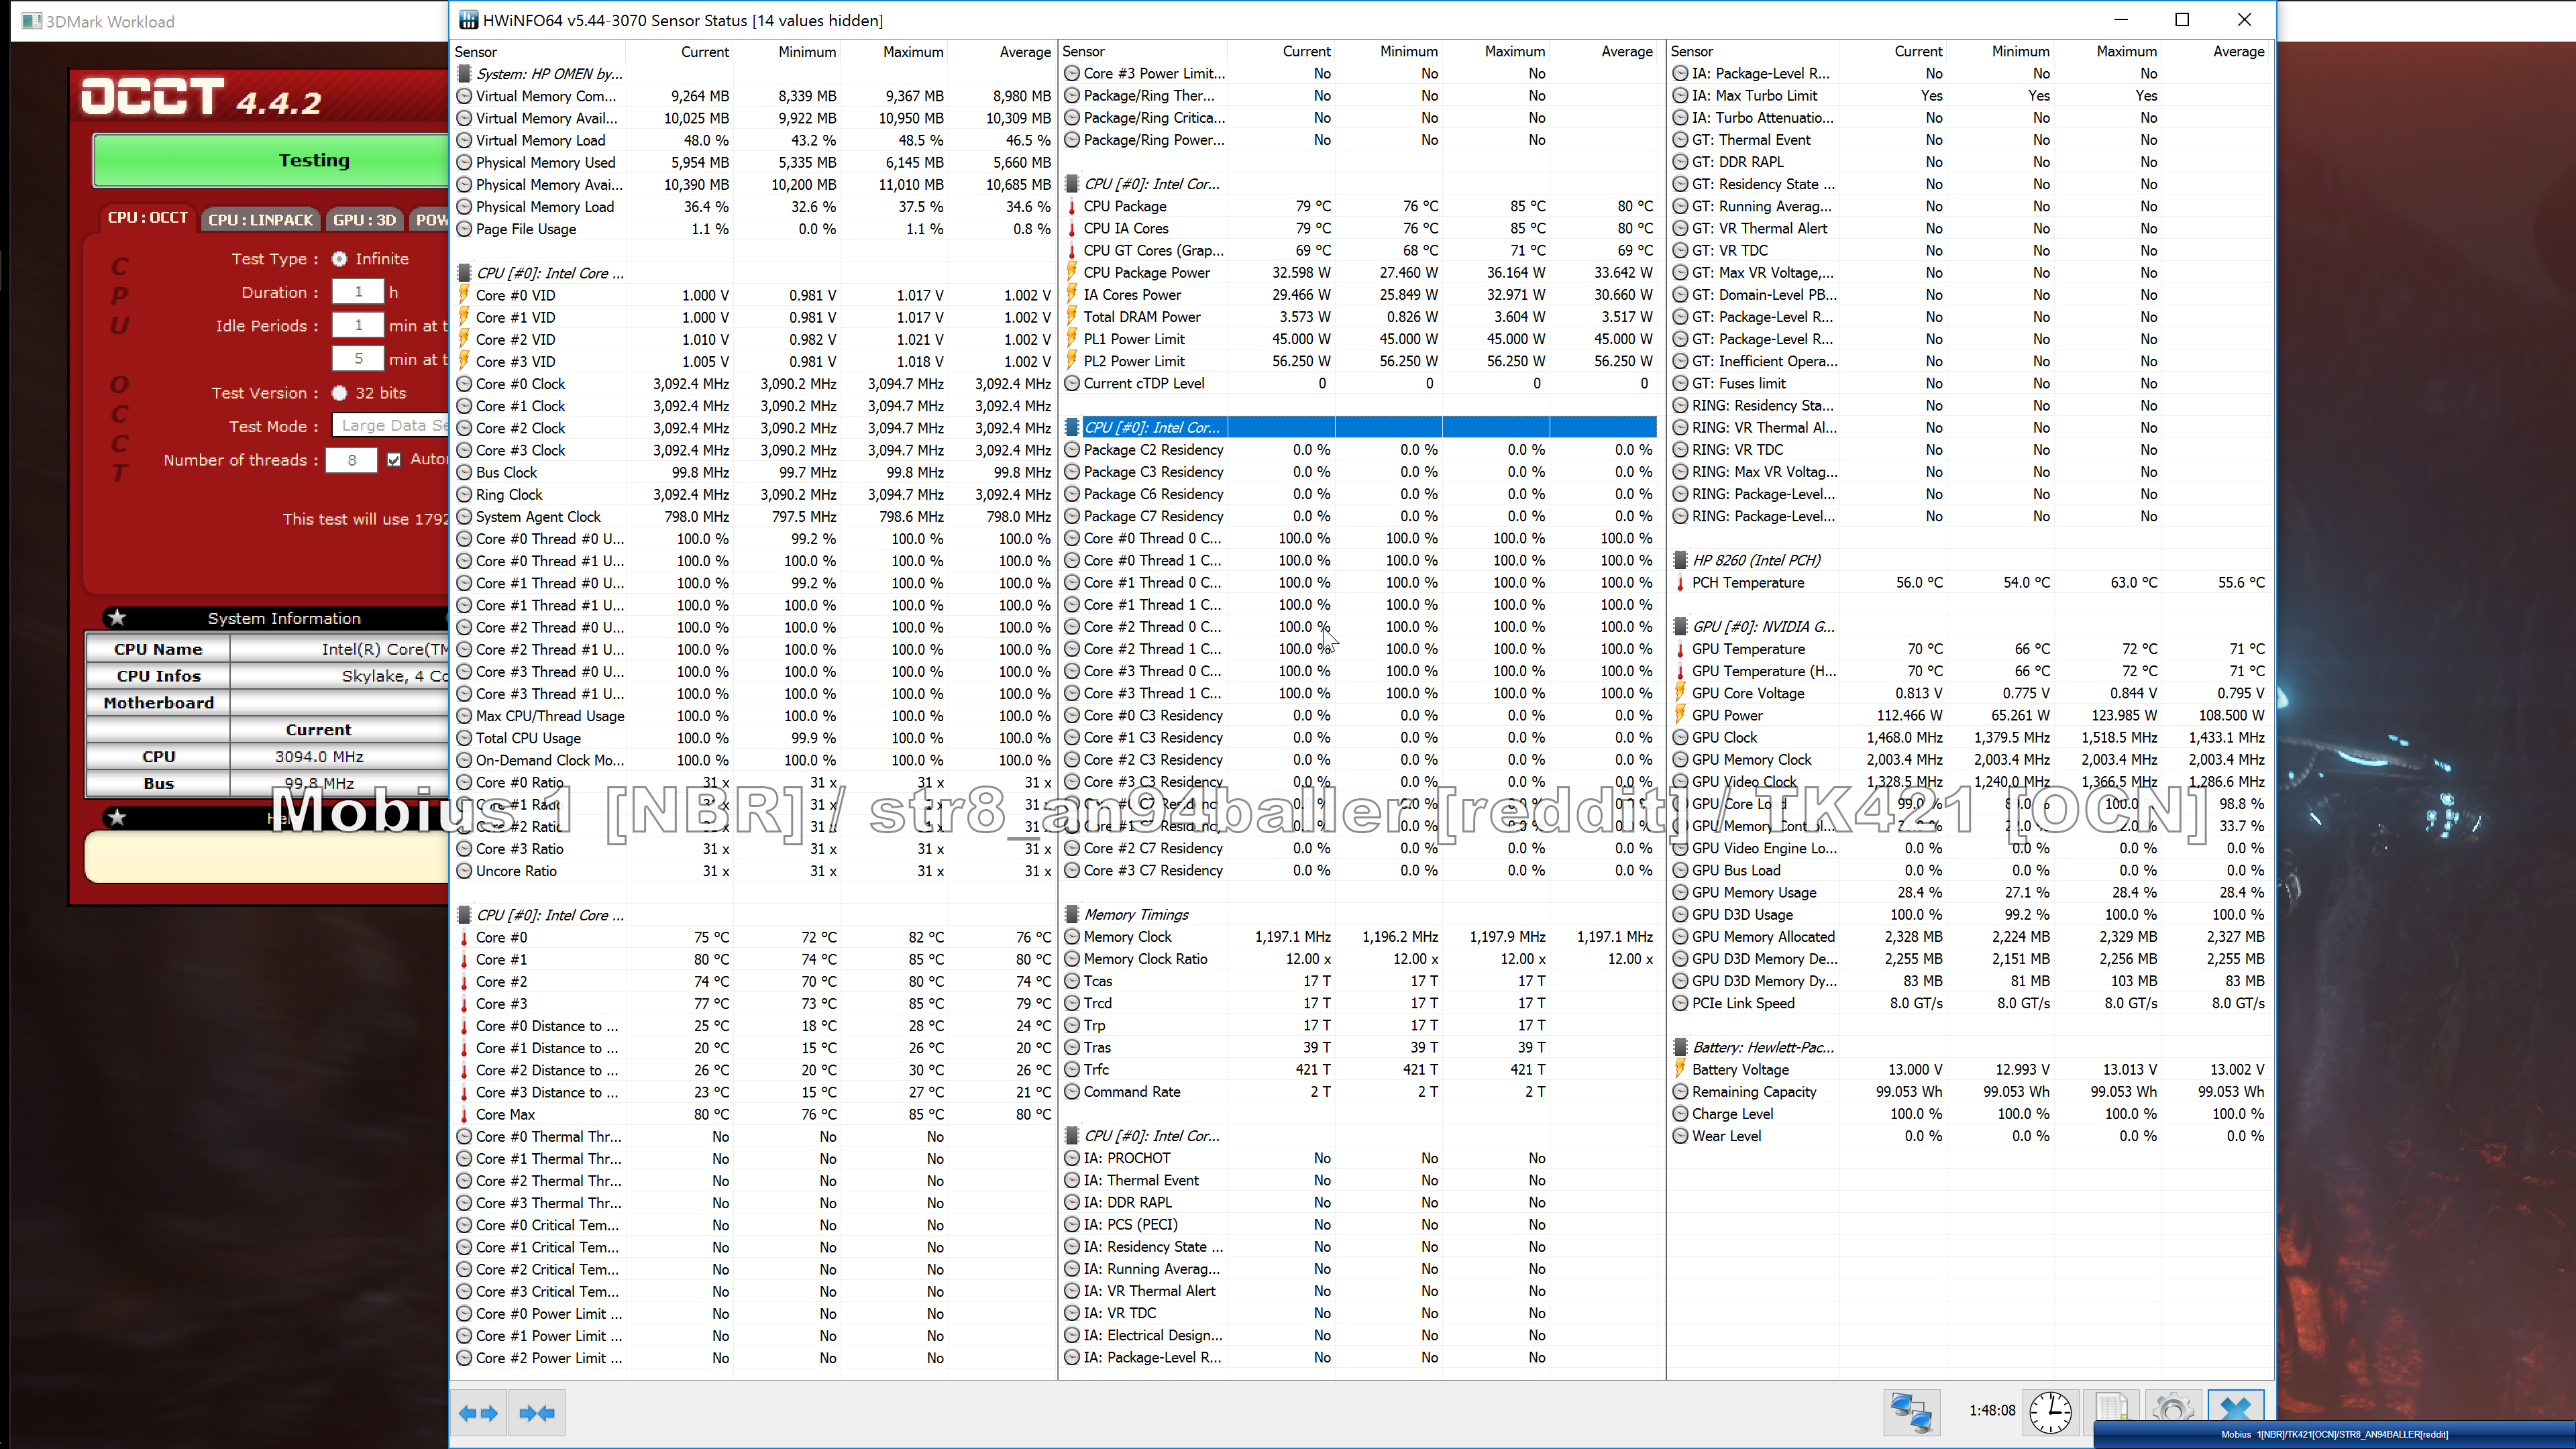Open the Test Mode Large Data Set dropdown
Screen dimensions: 2576x1449
click(x=390, y=426)
